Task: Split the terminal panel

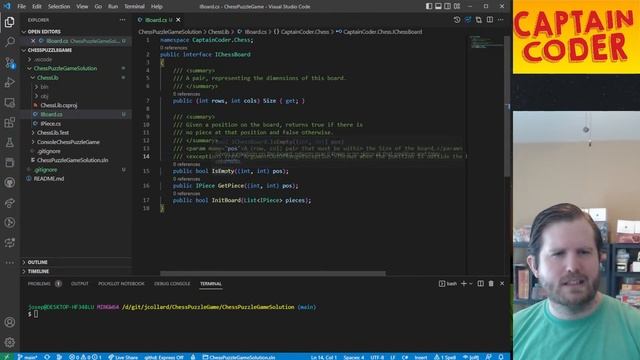Action: pos(480,284)
